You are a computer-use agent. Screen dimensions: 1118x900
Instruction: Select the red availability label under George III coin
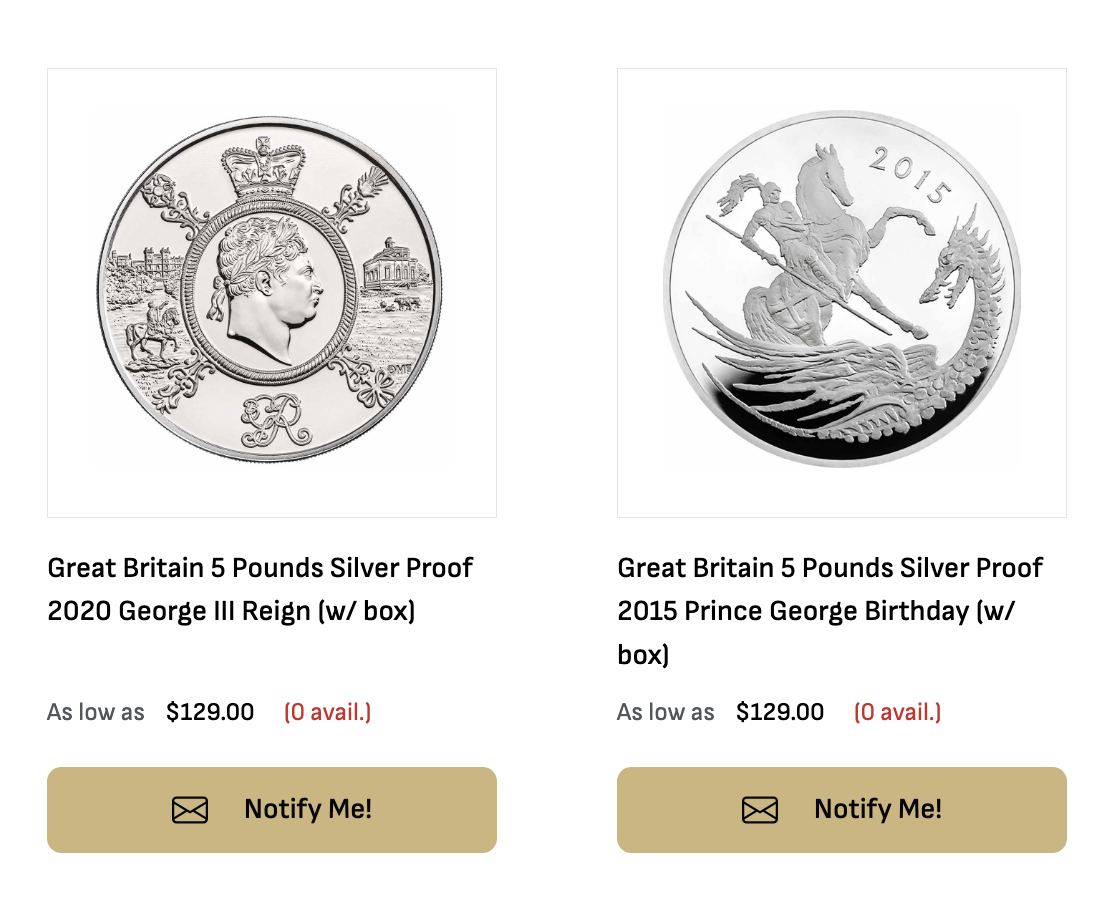(x=327, y=712)
